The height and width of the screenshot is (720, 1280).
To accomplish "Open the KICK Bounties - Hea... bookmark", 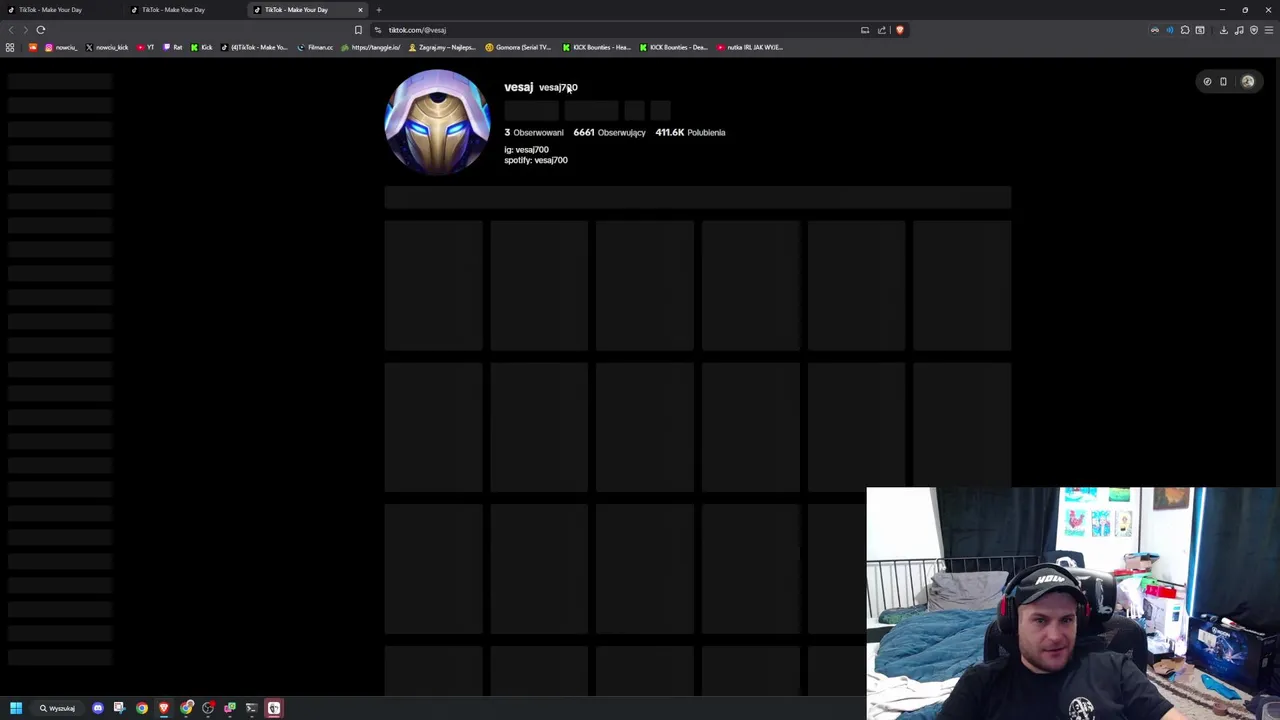I will pyautogui.click(x=596, y=47).
